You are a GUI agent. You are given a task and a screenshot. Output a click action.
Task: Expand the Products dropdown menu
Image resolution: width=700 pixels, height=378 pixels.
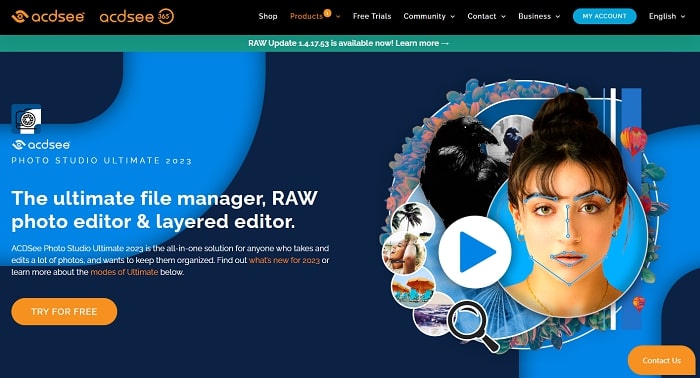click(x=315, y=16)
